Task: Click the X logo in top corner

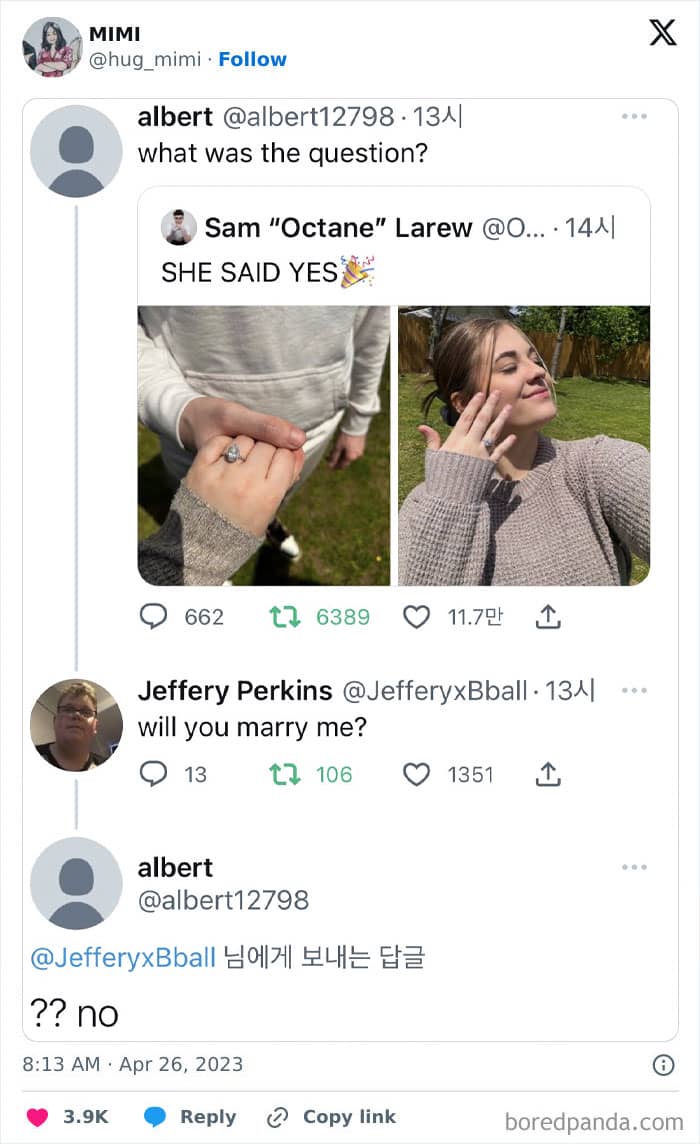Action: click(x=663, y=32)
